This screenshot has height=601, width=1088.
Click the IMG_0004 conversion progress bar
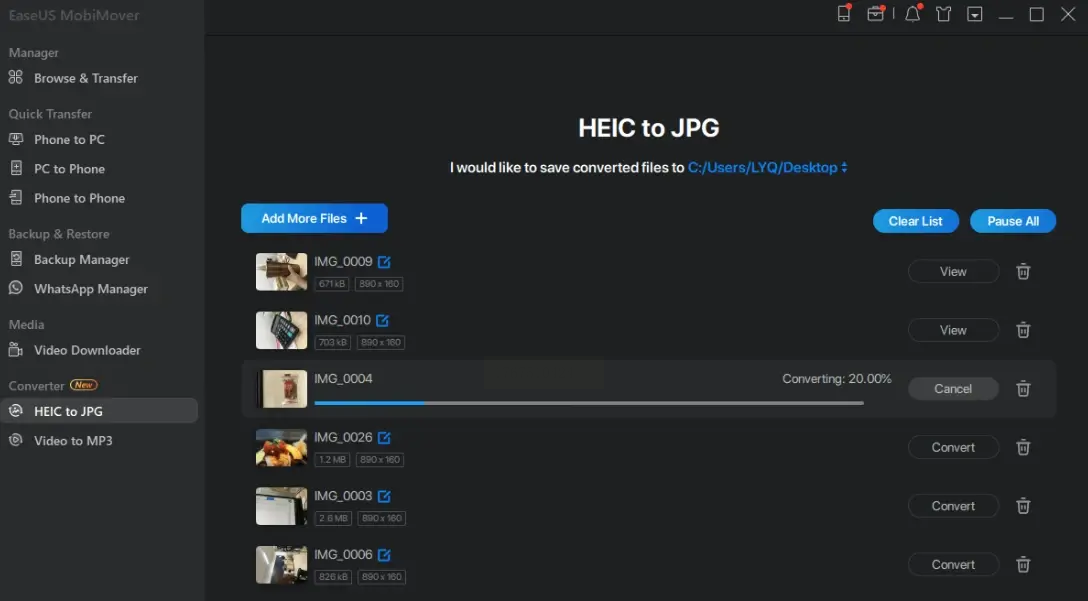(589, 403)
